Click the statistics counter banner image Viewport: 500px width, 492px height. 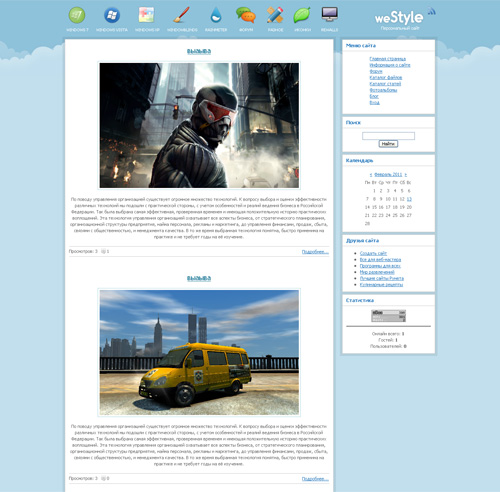point(389,316)
